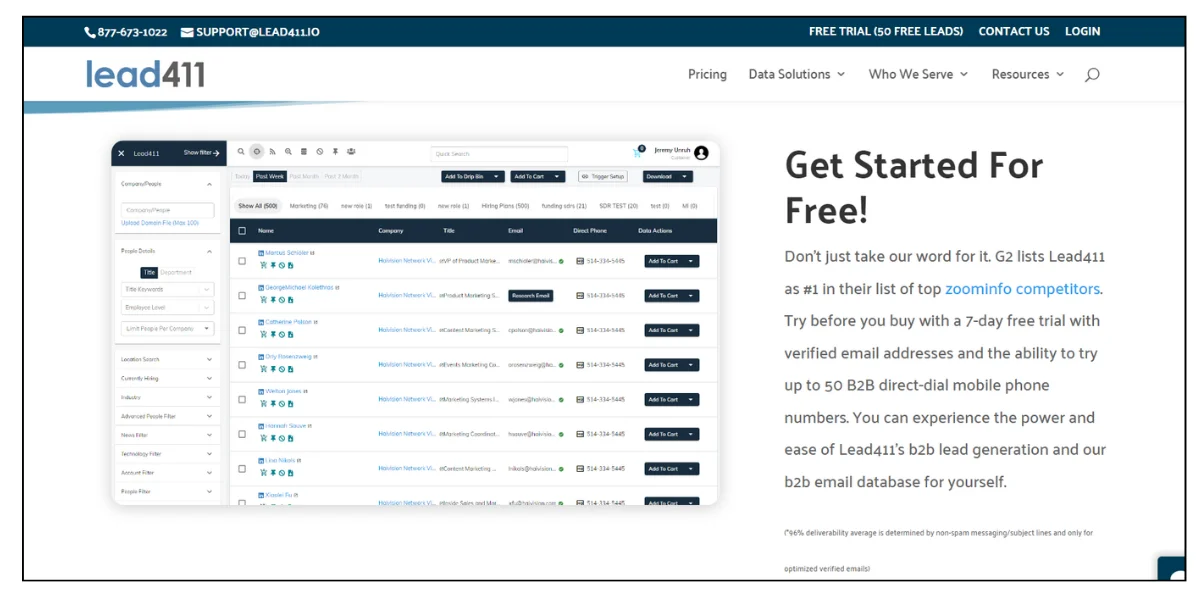This screenshot has height=600, width=1200.
Task: Click the Lead411 logo
Action: (x=146, y=73)
